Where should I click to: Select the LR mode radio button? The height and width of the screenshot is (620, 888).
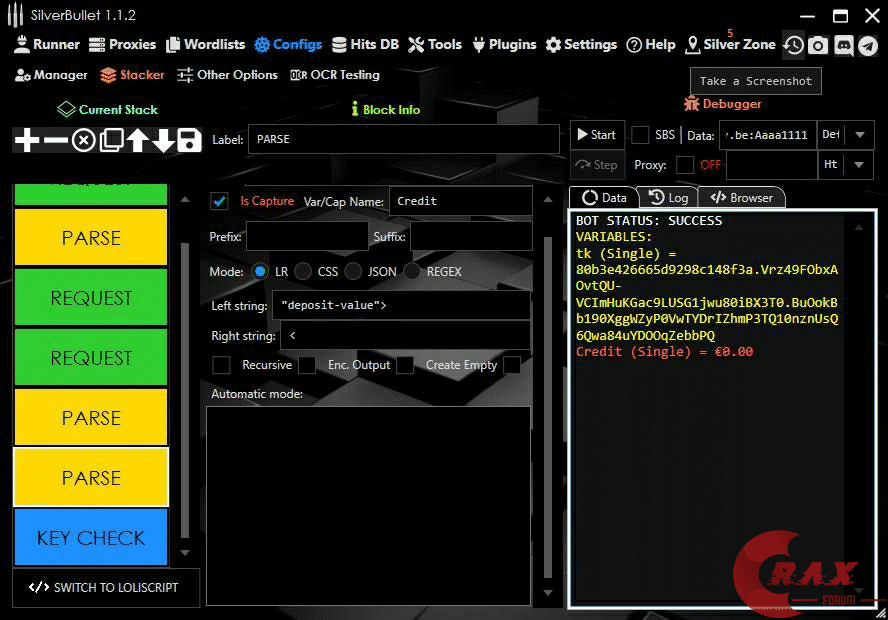(x=260, y=271)
